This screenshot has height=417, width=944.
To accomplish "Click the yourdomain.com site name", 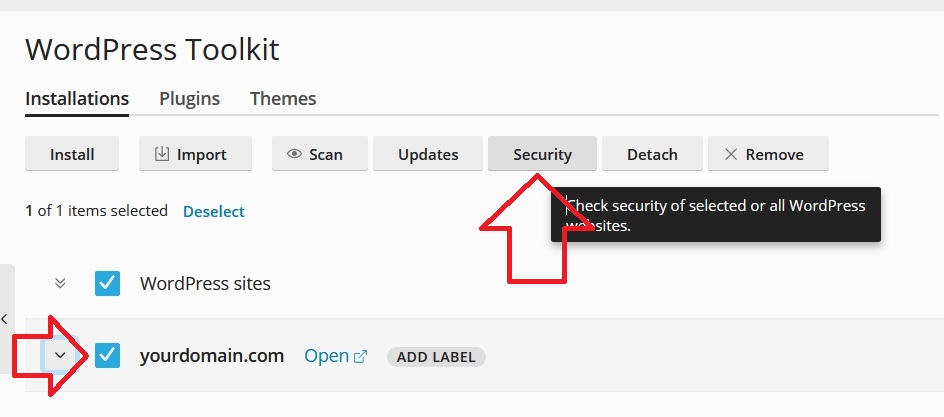I will click(x=212, y=356).
